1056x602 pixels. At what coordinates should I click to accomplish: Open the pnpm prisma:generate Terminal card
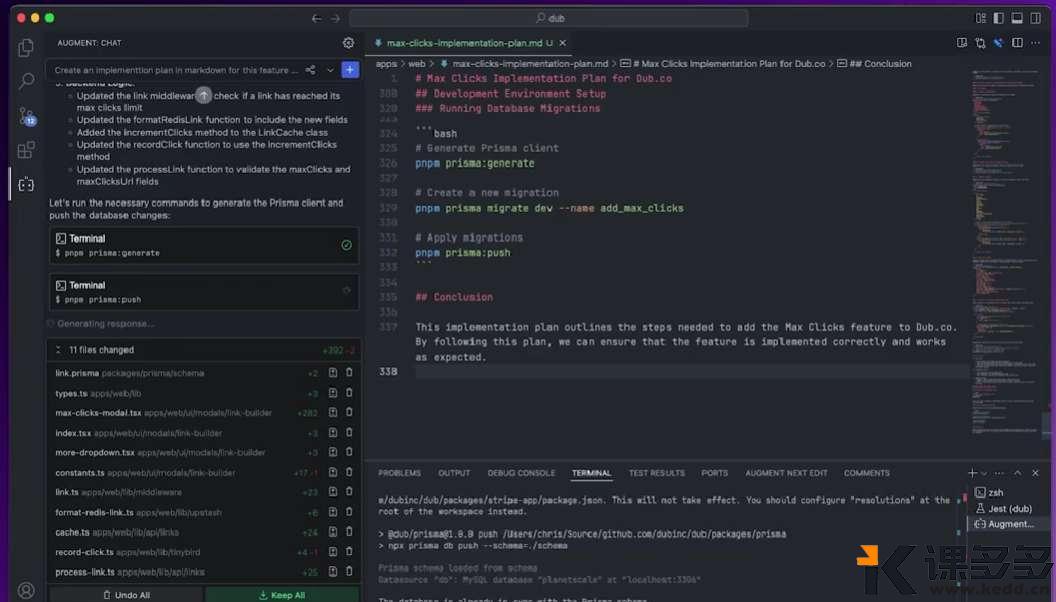(203, 245)
